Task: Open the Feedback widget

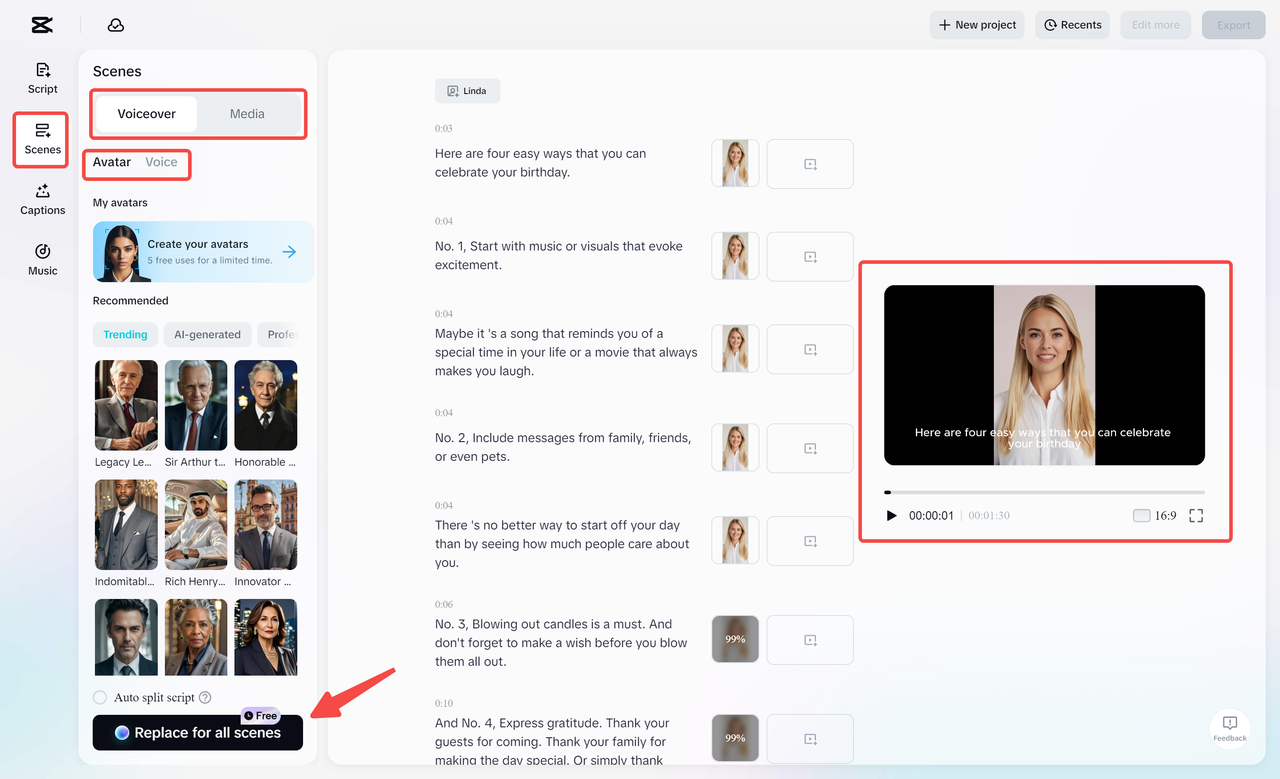Action: [x=1229, y=728]
